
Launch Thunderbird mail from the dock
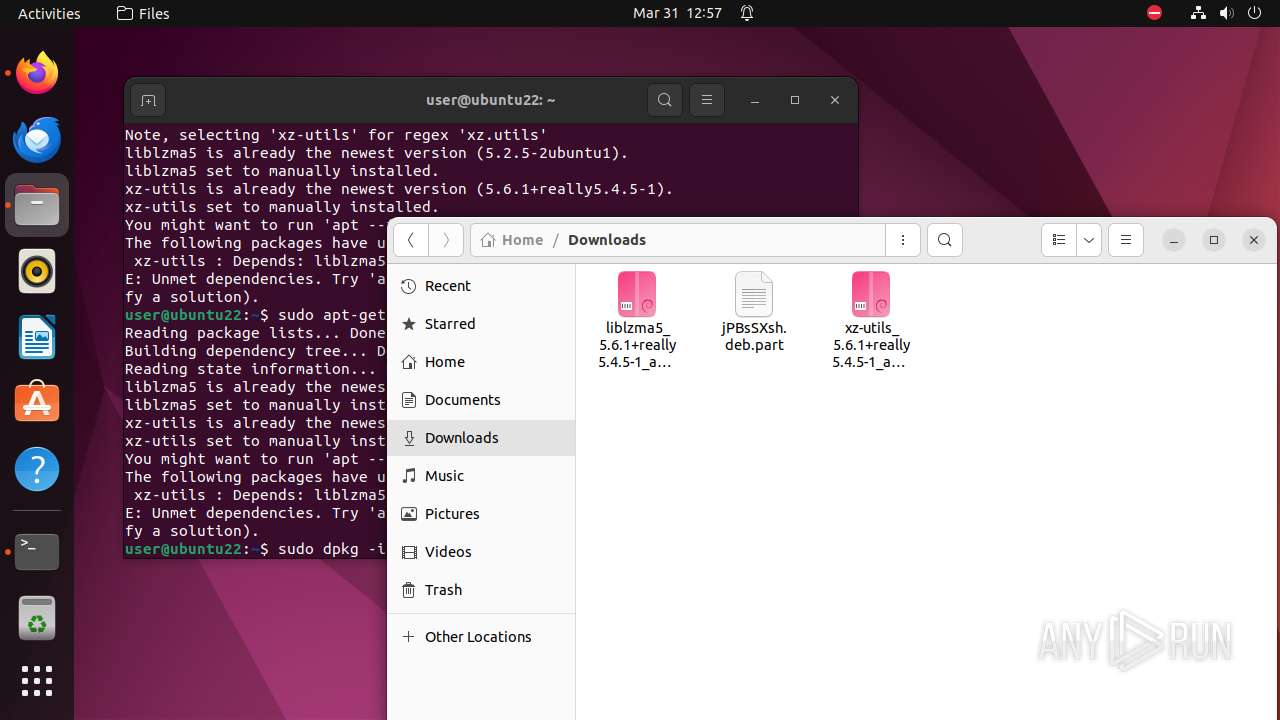coord(37,139)
